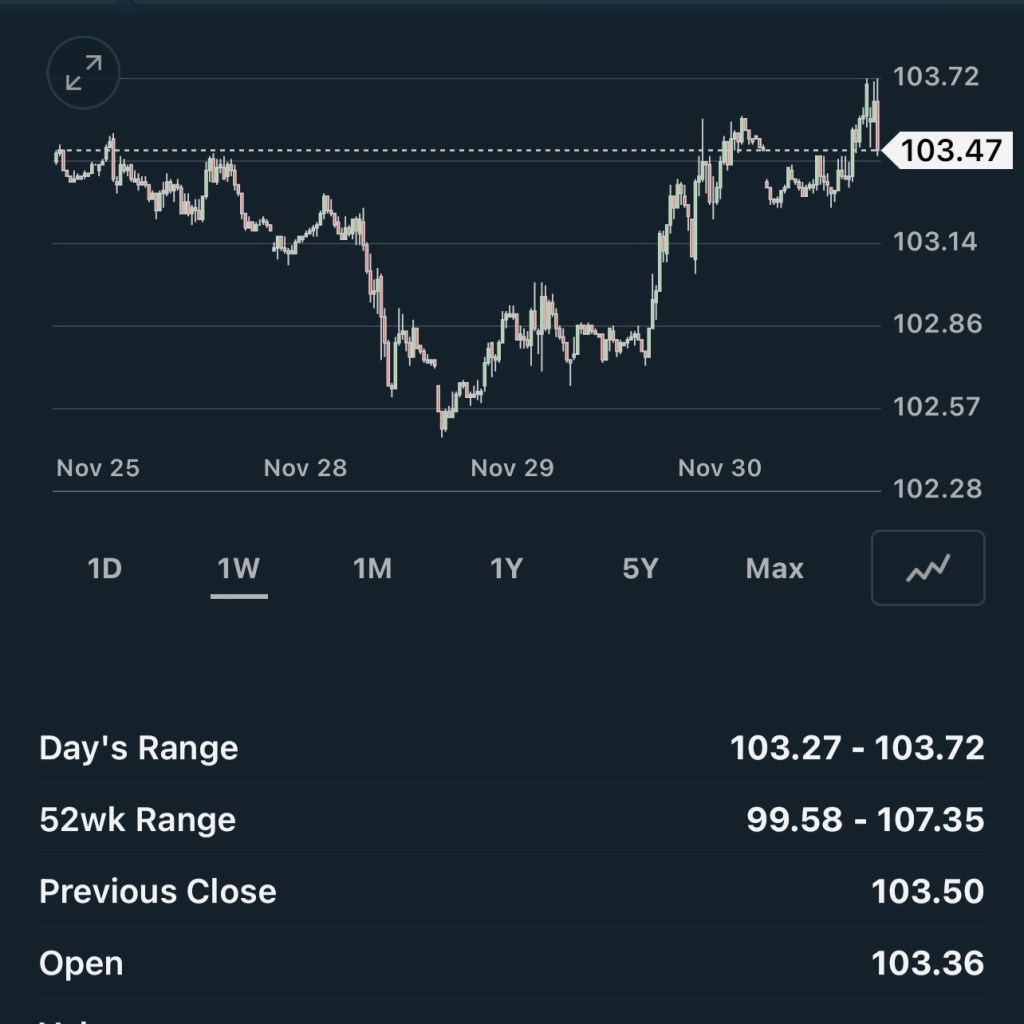Tap the Nov 28 date label
Image resolution: width=1024 pixels, height=1024 pixels.
(x=305, y=468)
